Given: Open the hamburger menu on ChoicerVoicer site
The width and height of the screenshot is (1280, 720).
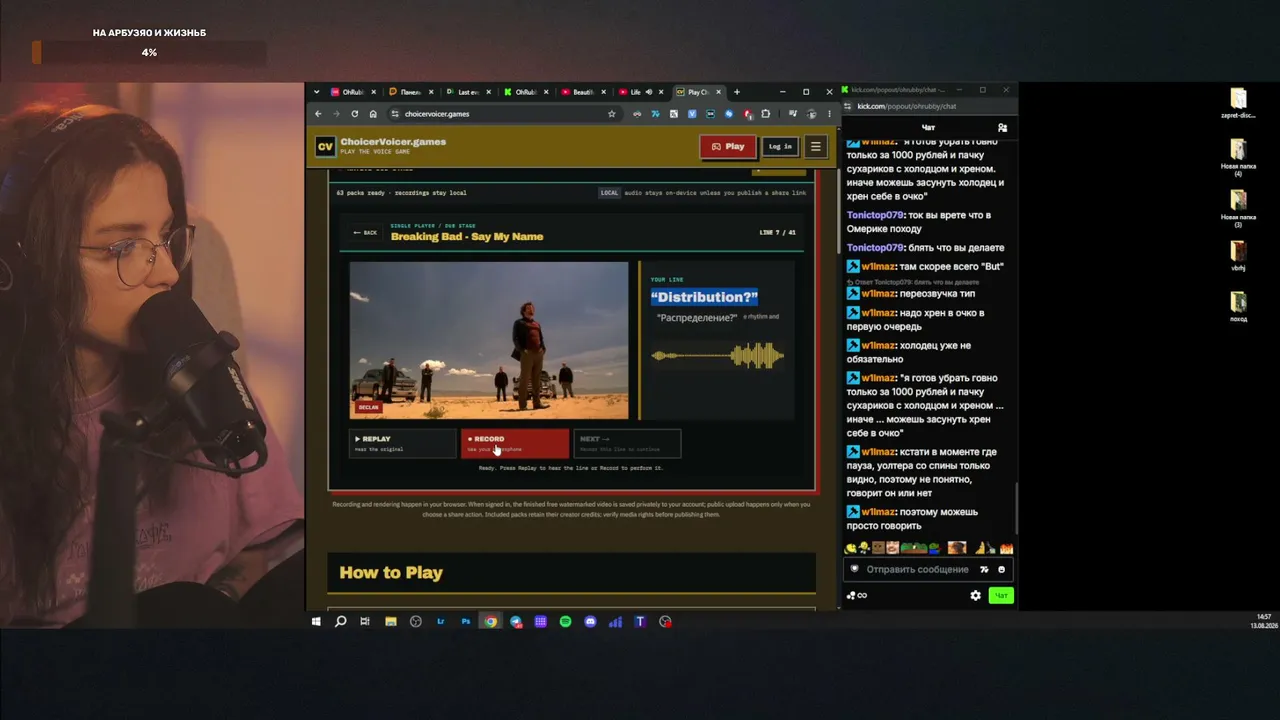Looking at the screenshot, I should [x=815, y=147].
